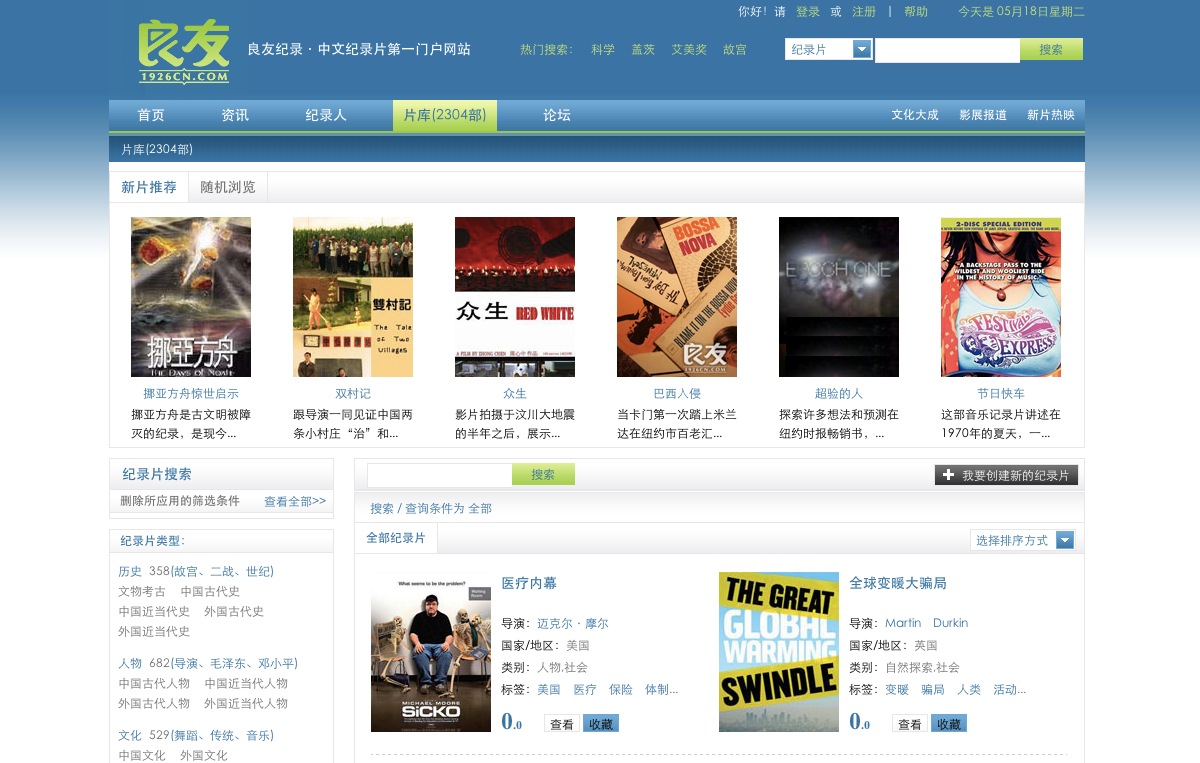This screenshot has height=763, width=1200.
Task: Select the 历史 documentary category link
Action: point(130,571)
